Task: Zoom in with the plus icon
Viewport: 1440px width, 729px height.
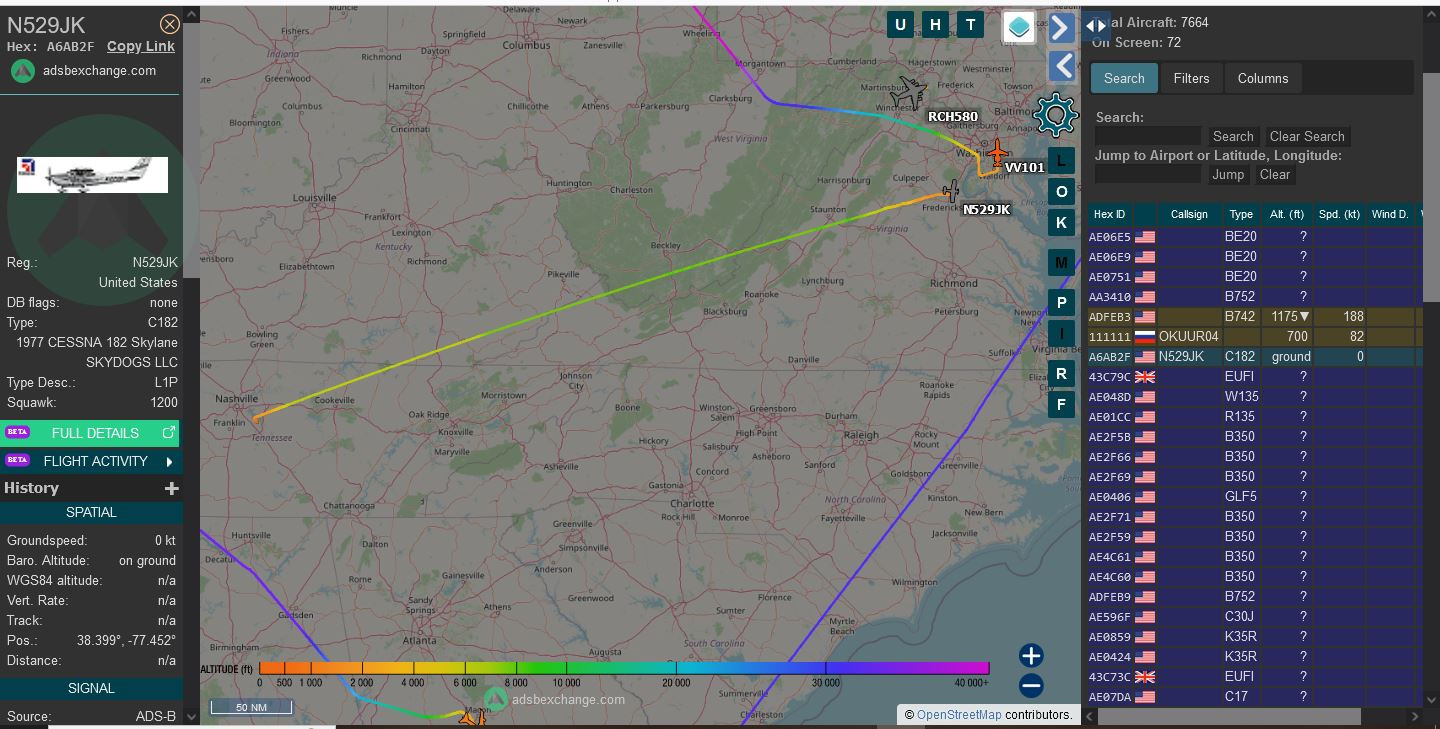Action: [x=1031, y=656]
